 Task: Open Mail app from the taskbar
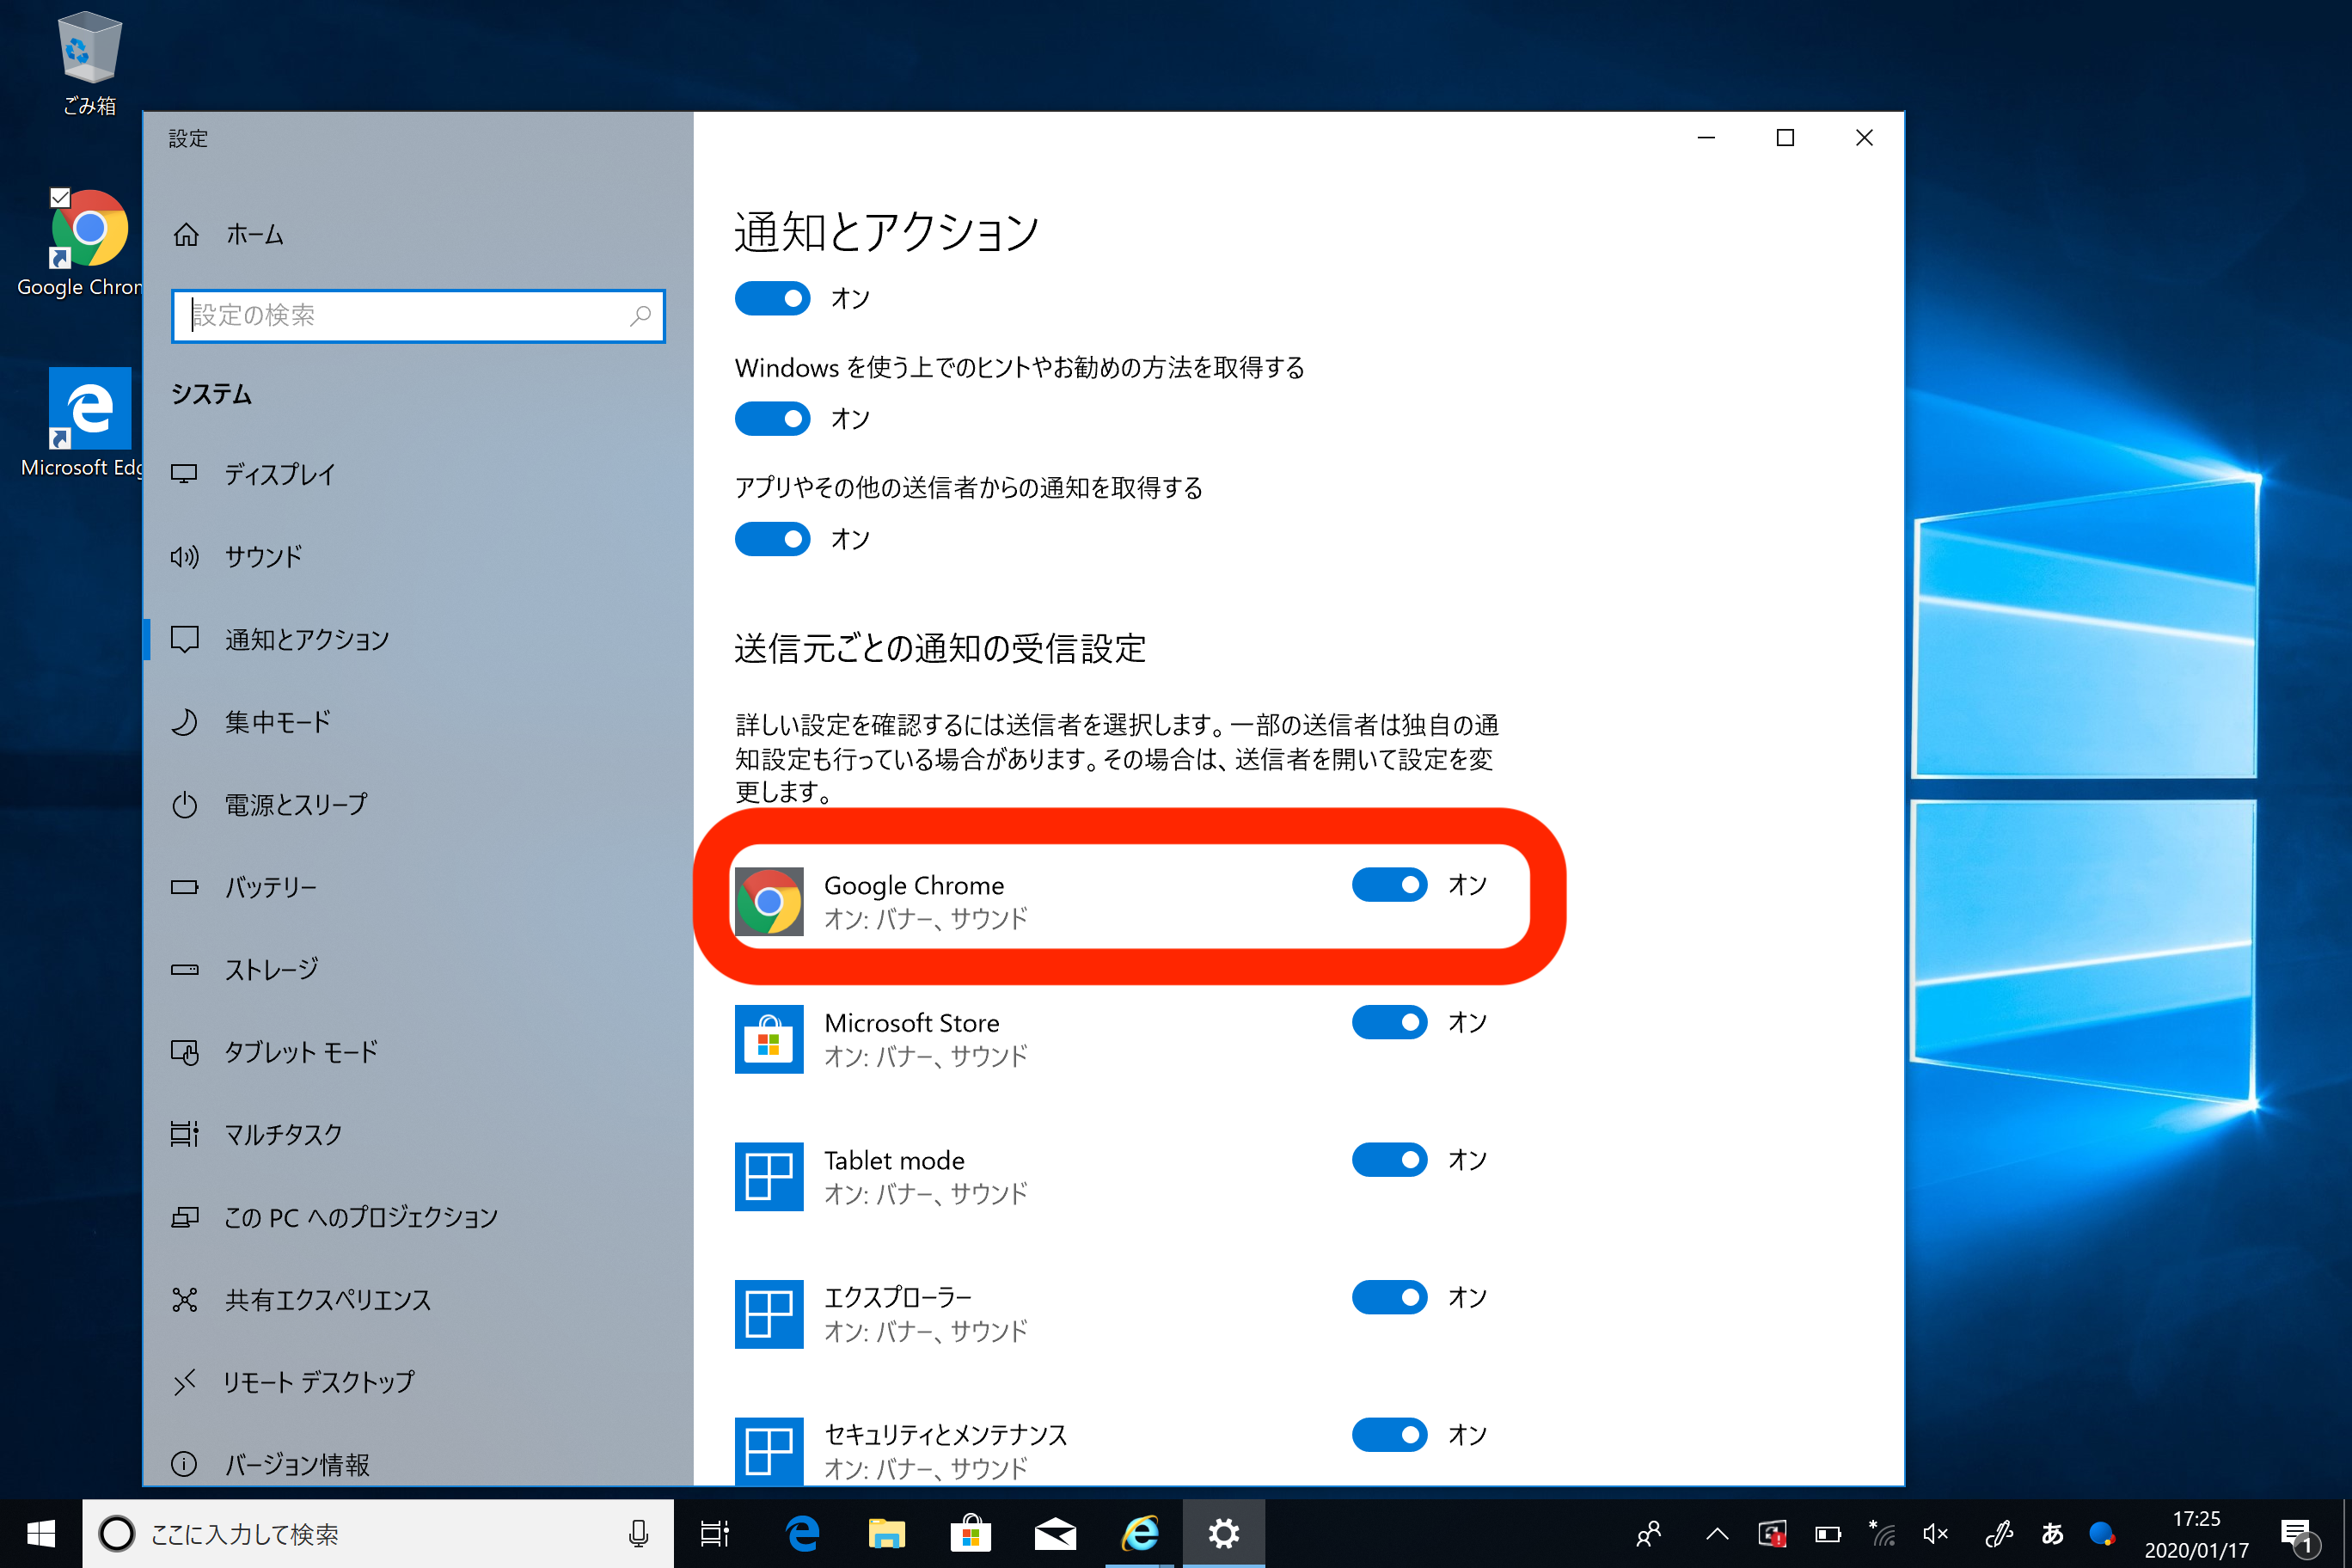[x=1055, y=1534]
